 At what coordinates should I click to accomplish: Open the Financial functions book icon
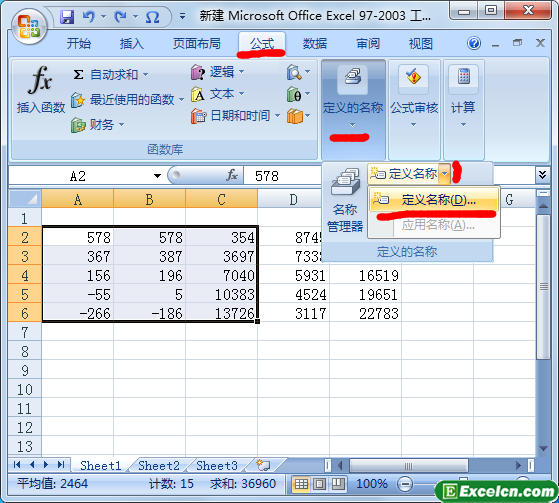point(78,125)
